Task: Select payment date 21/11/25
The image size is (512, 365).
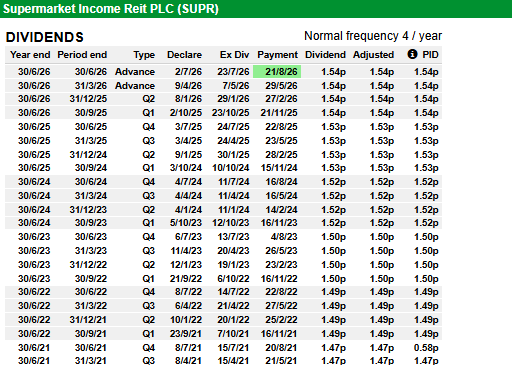Action: pyautogui.click(x=279, y=113)
